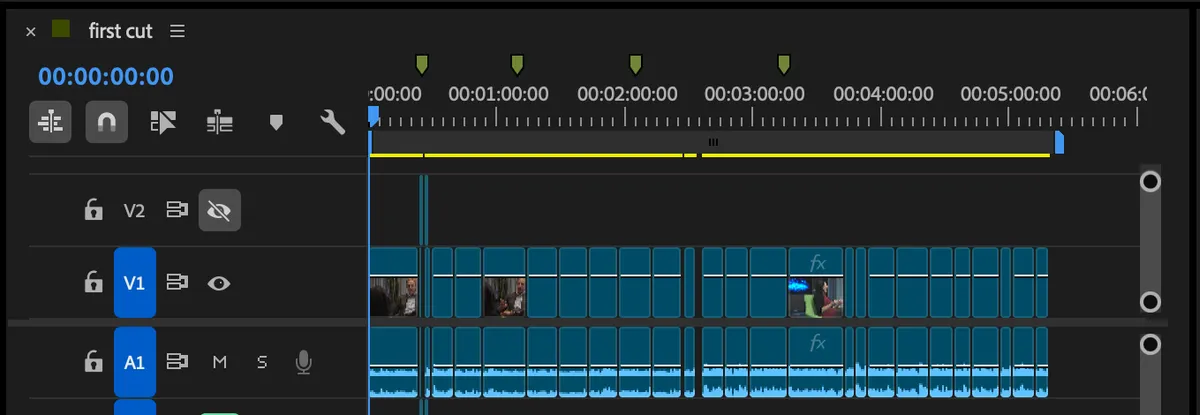Viewport: 1200px width, 415px height.
Task: Hide V1 track output with eye
Action: click(x=219, y=283)
